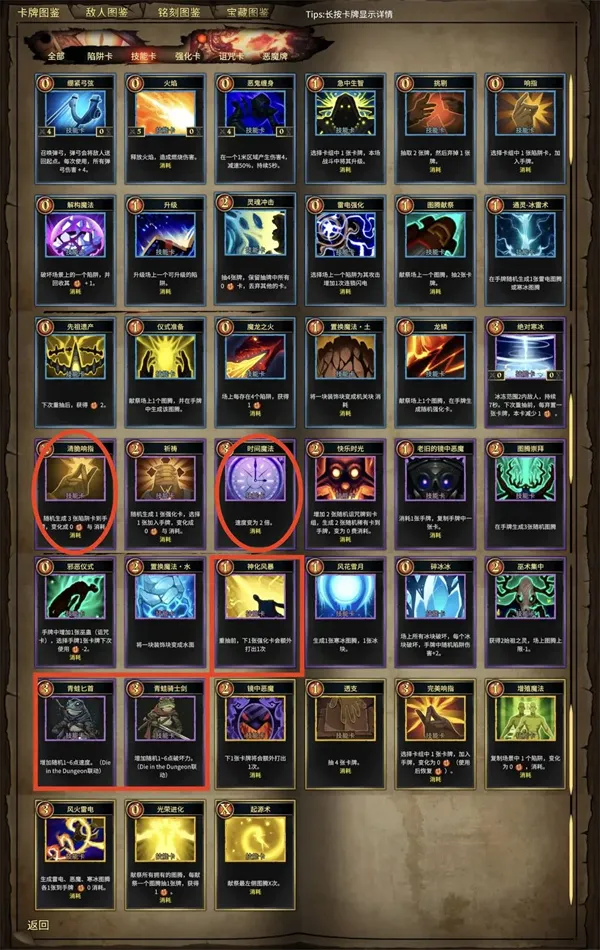Screen dimensions: 600x950
Task: Select the 老旧的镜中恶魔 card
Action: [x=435, y=493]
